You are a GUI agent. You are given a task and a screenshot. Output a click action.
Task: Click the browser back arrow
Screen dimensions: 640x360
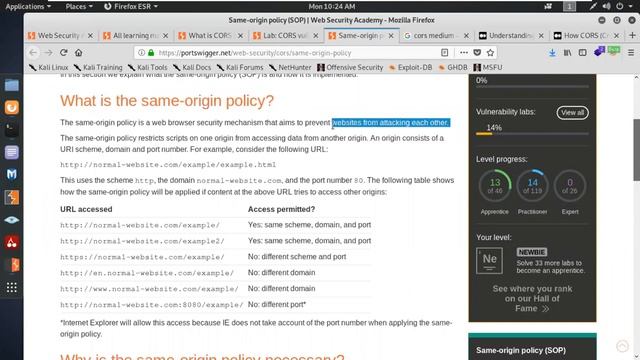click(x=33, y=53)
